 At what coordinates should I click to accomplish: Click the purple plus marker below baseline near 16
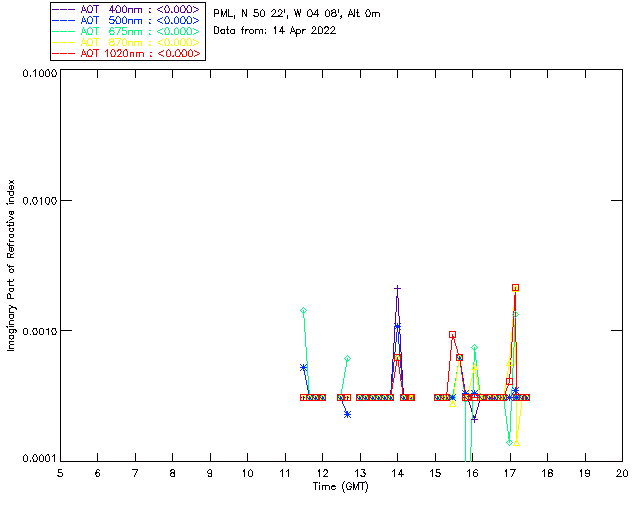click(474, 419)
